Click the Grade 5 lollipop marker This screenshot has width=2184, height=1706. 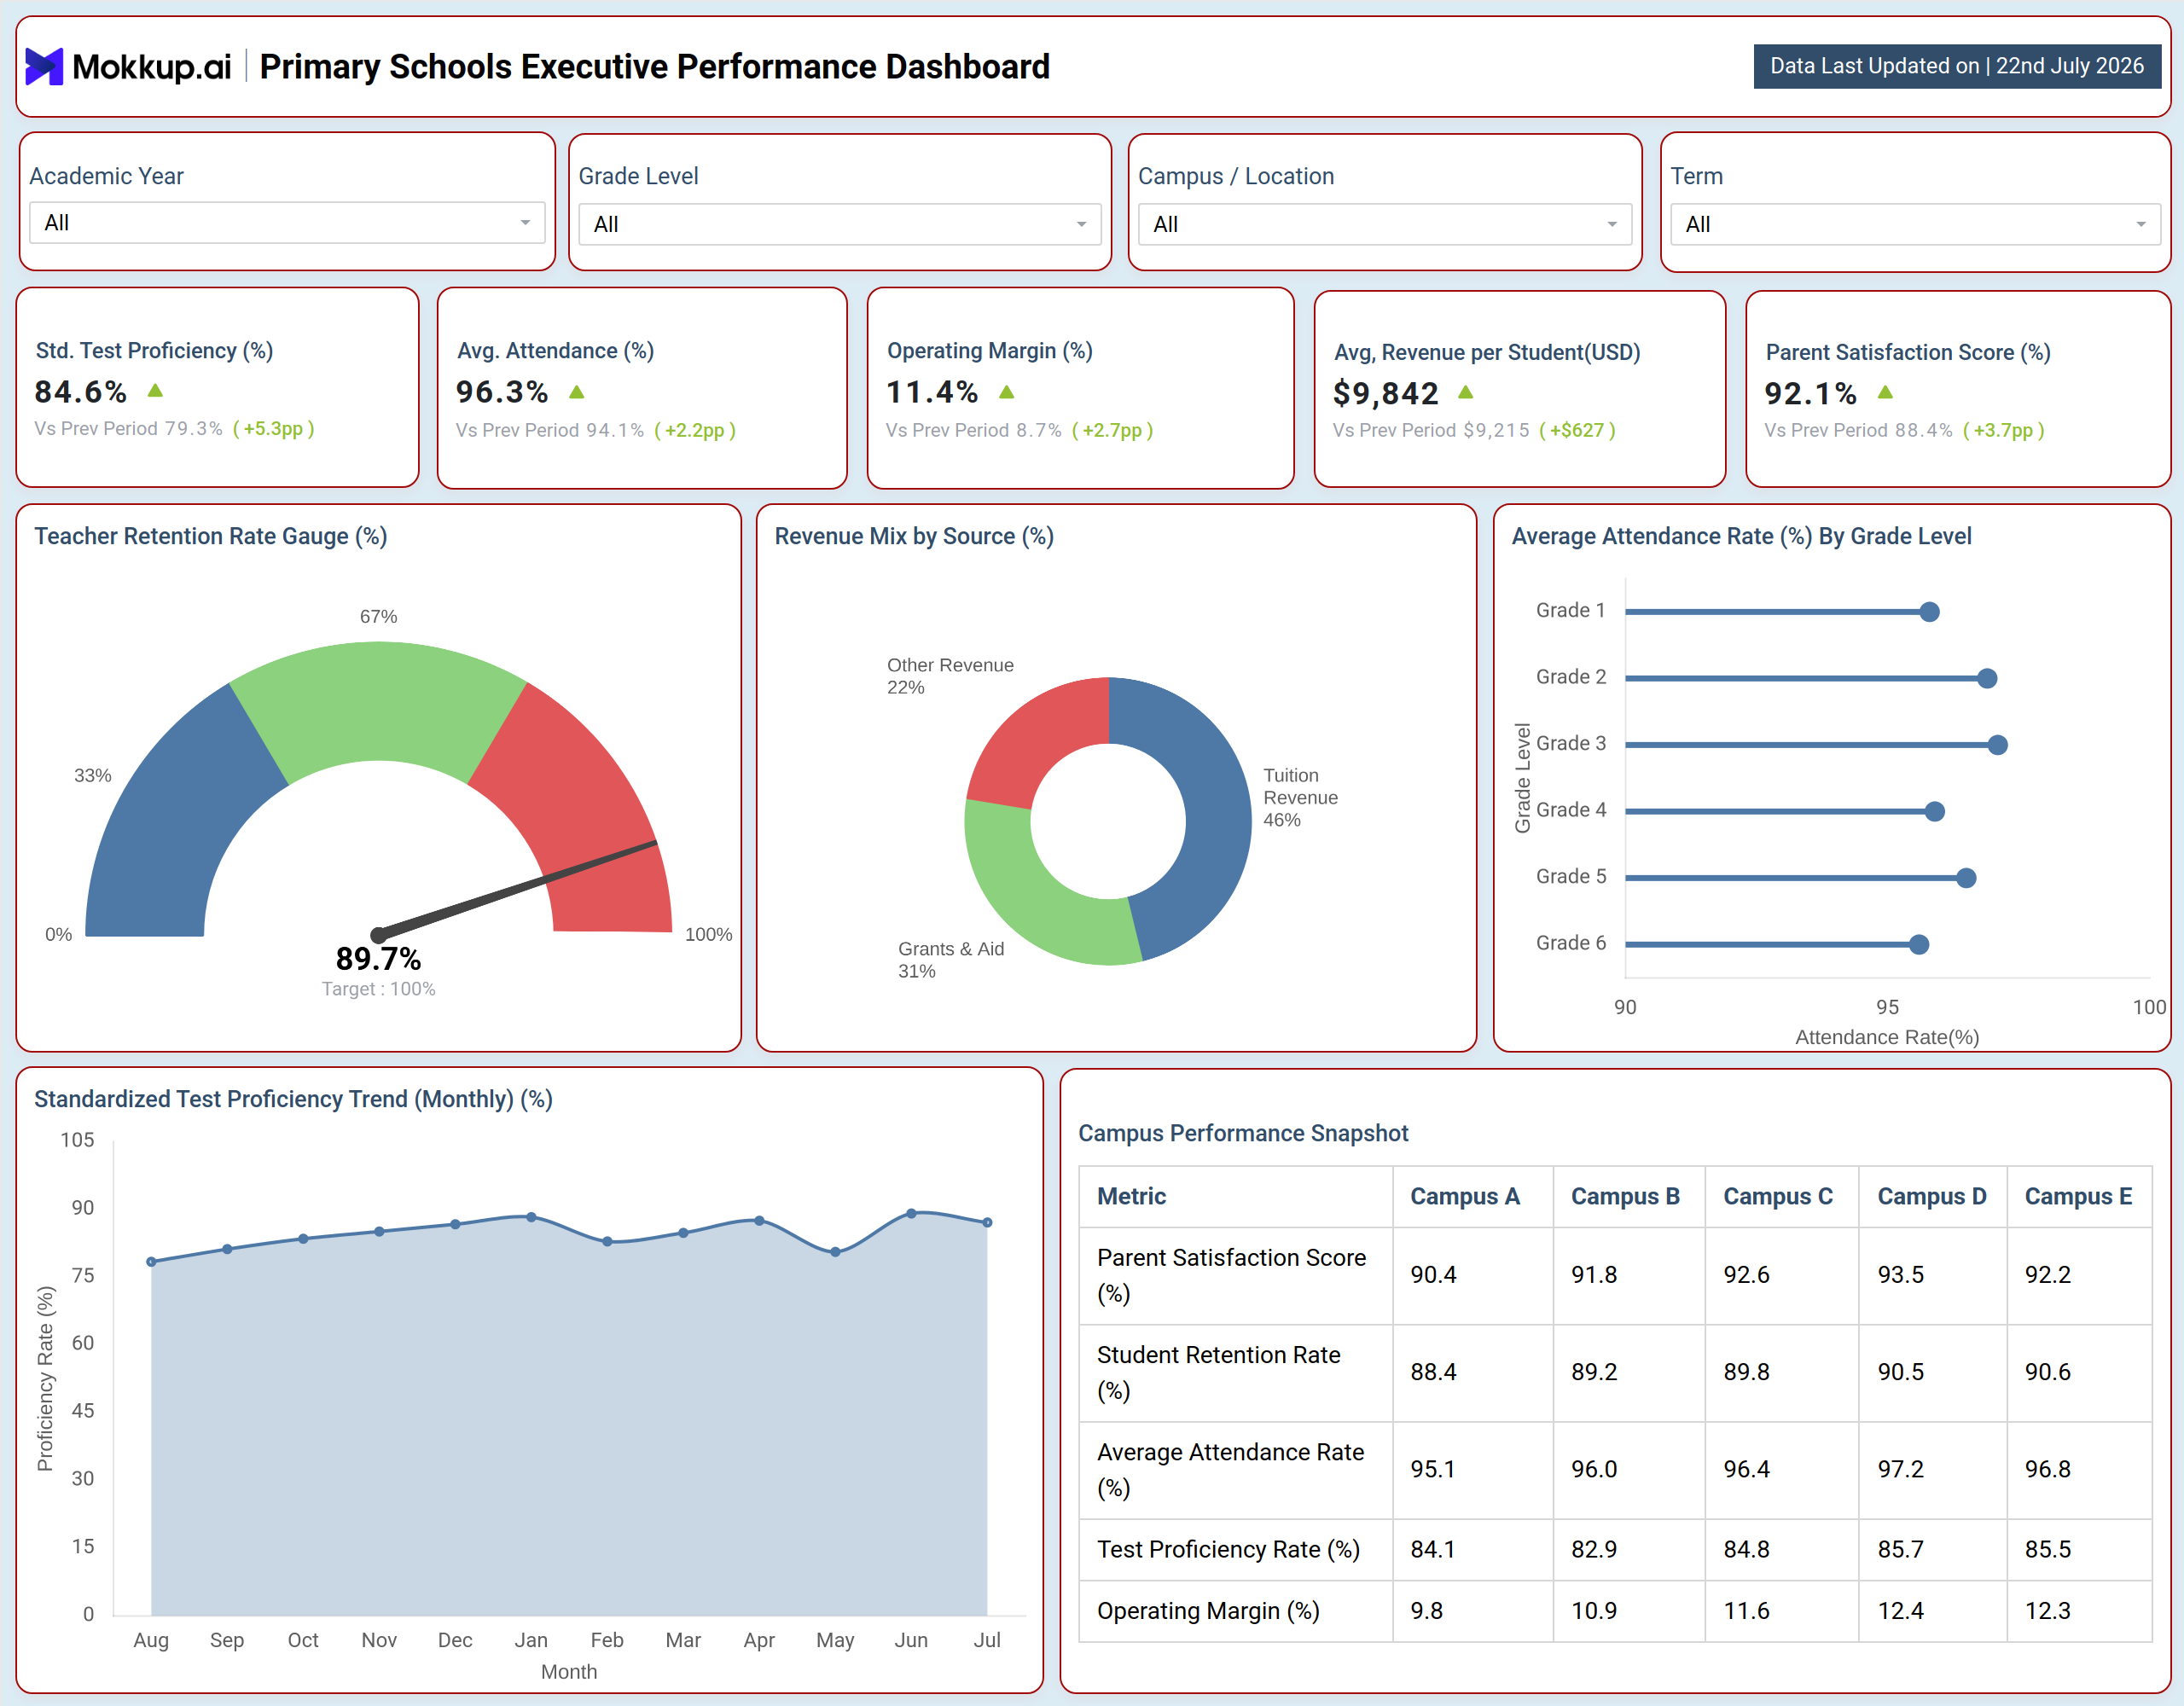(1966, 878)
